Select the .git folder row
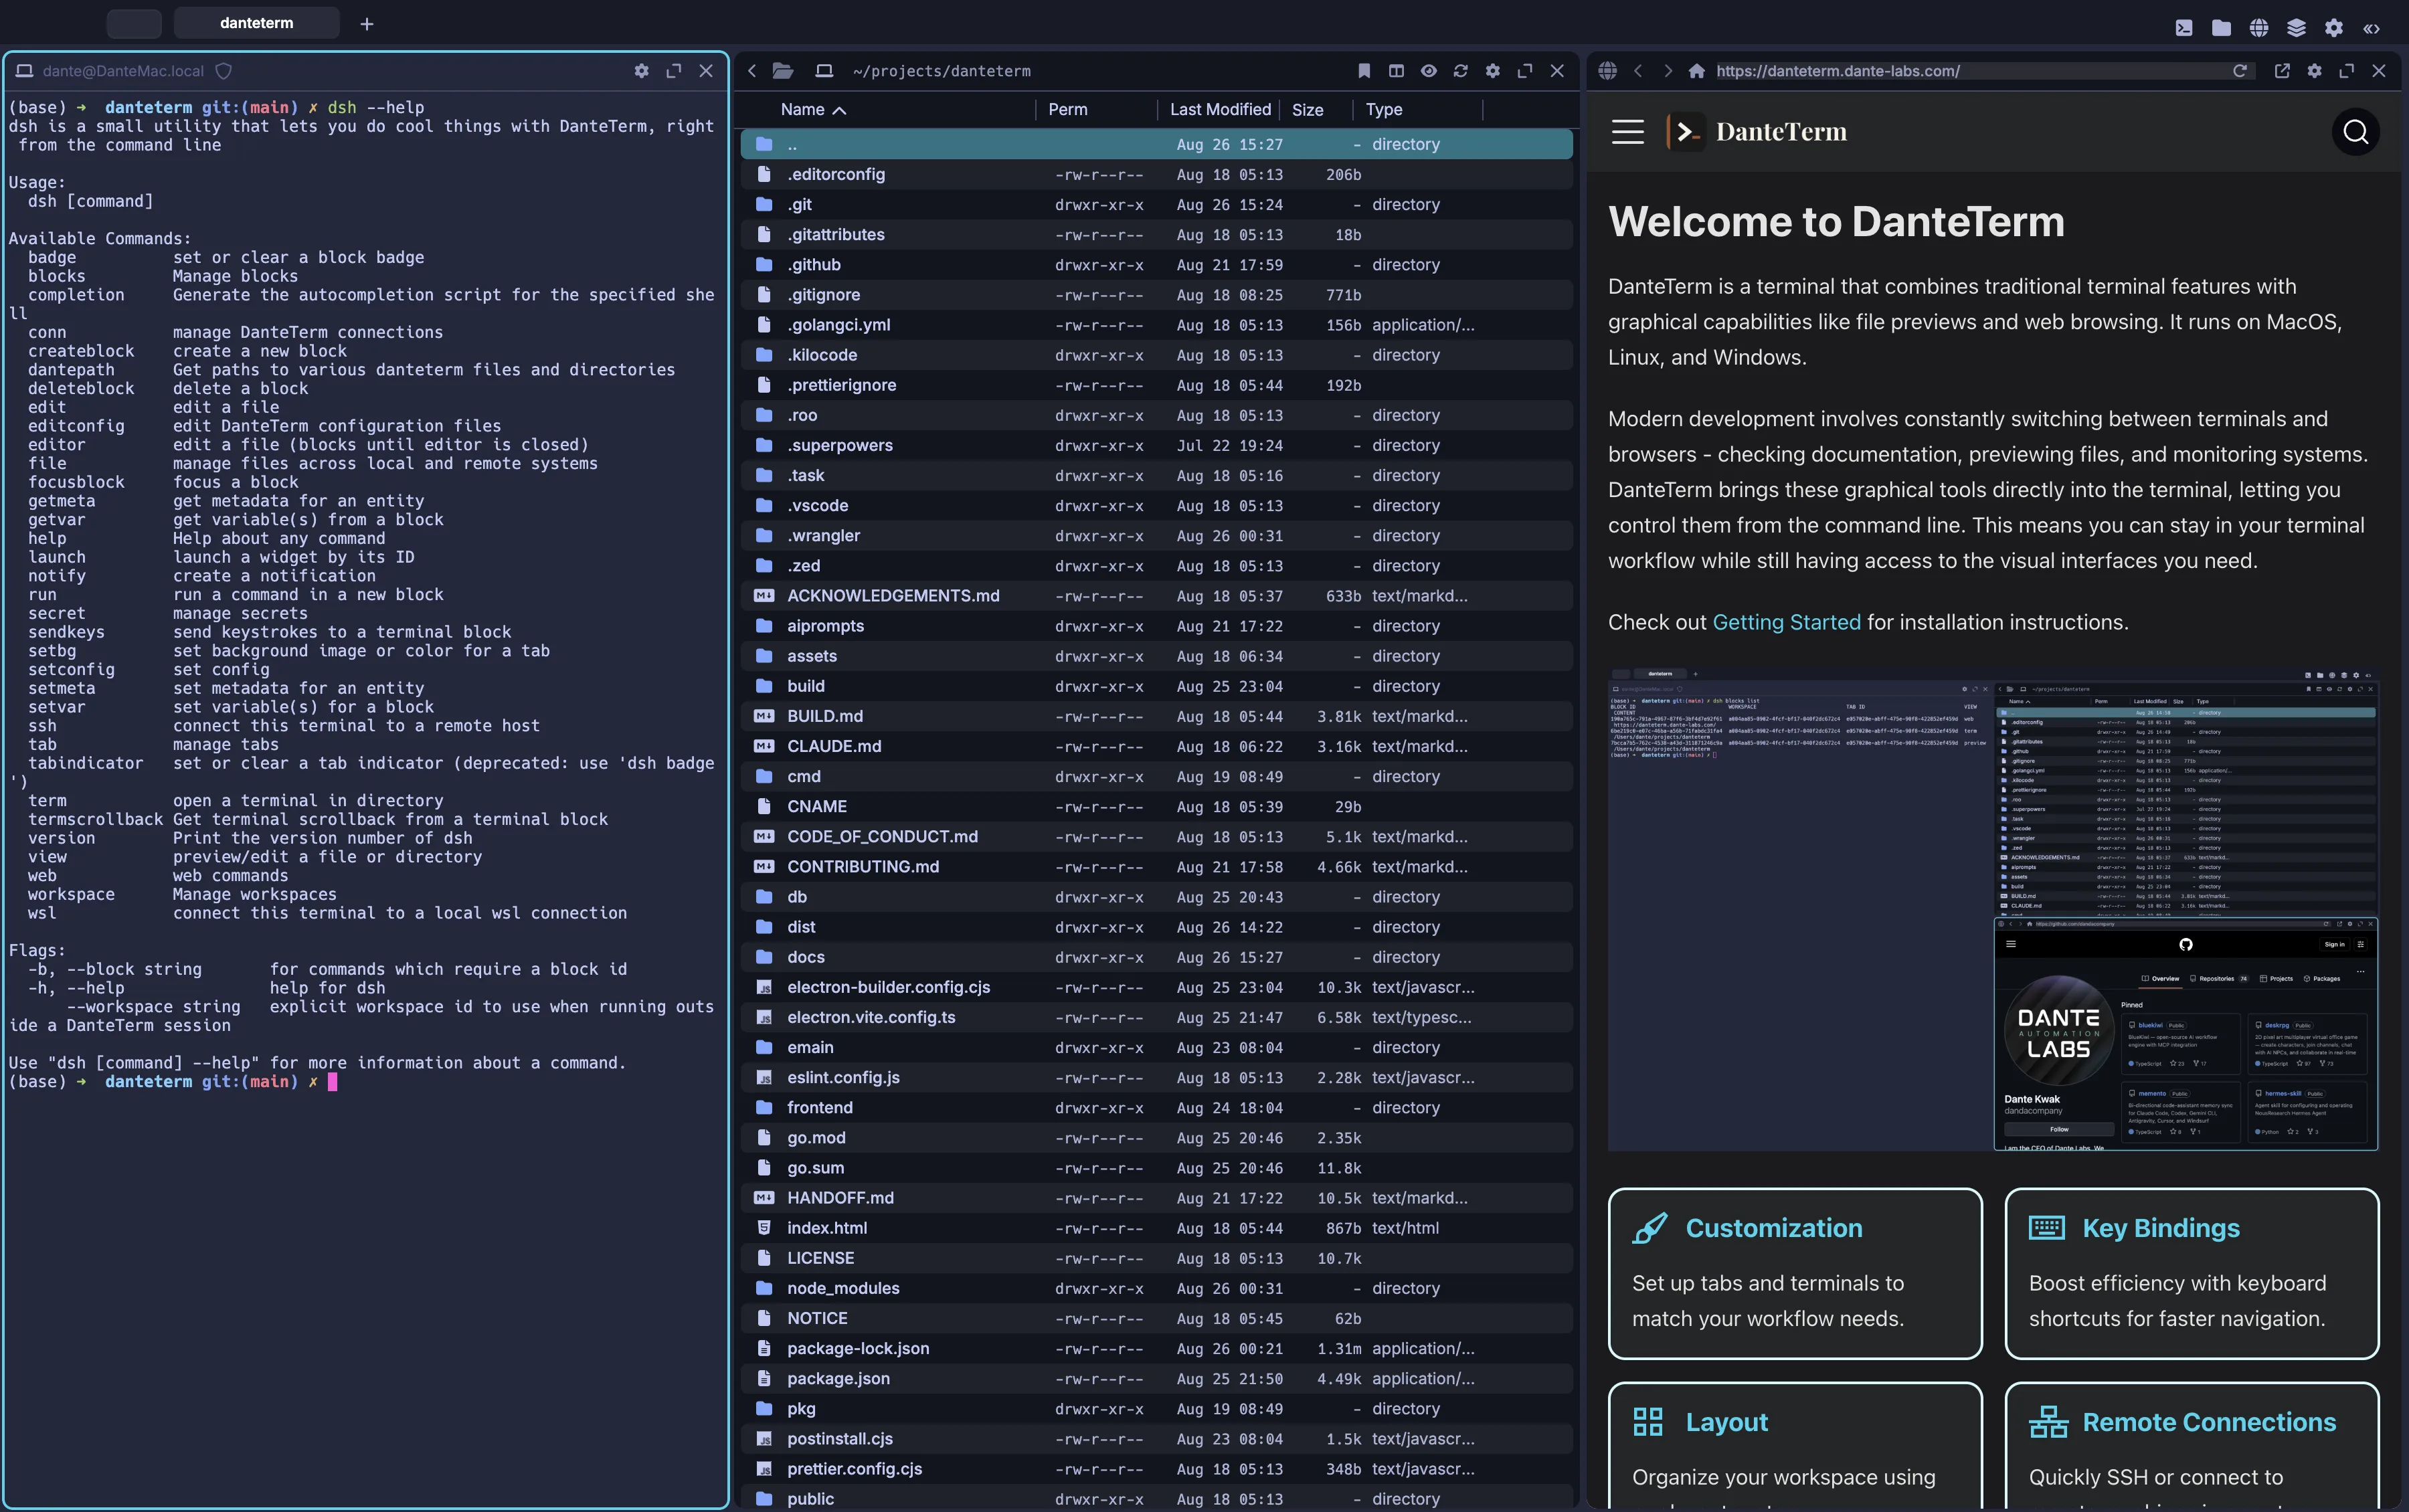The width and height of the screenshot is (2409, 1512). tap(1156, 204)
